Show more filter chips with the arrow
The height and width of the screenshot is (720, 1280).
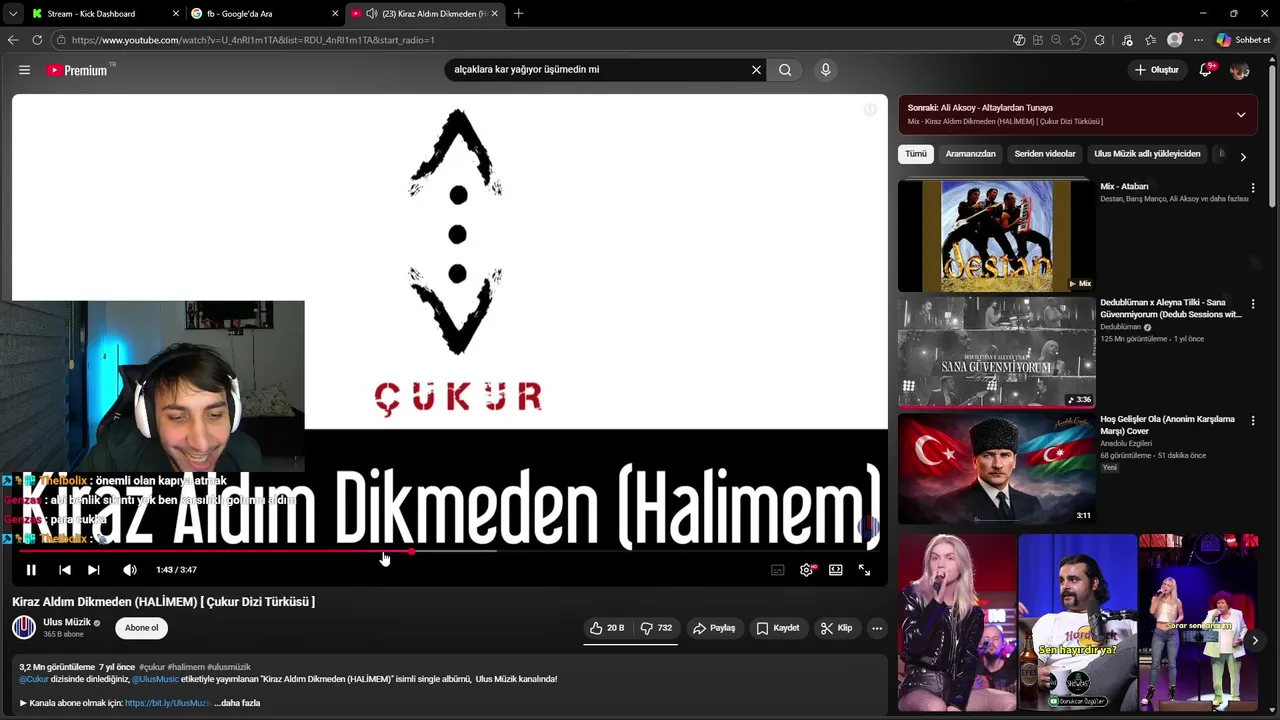1243,157
